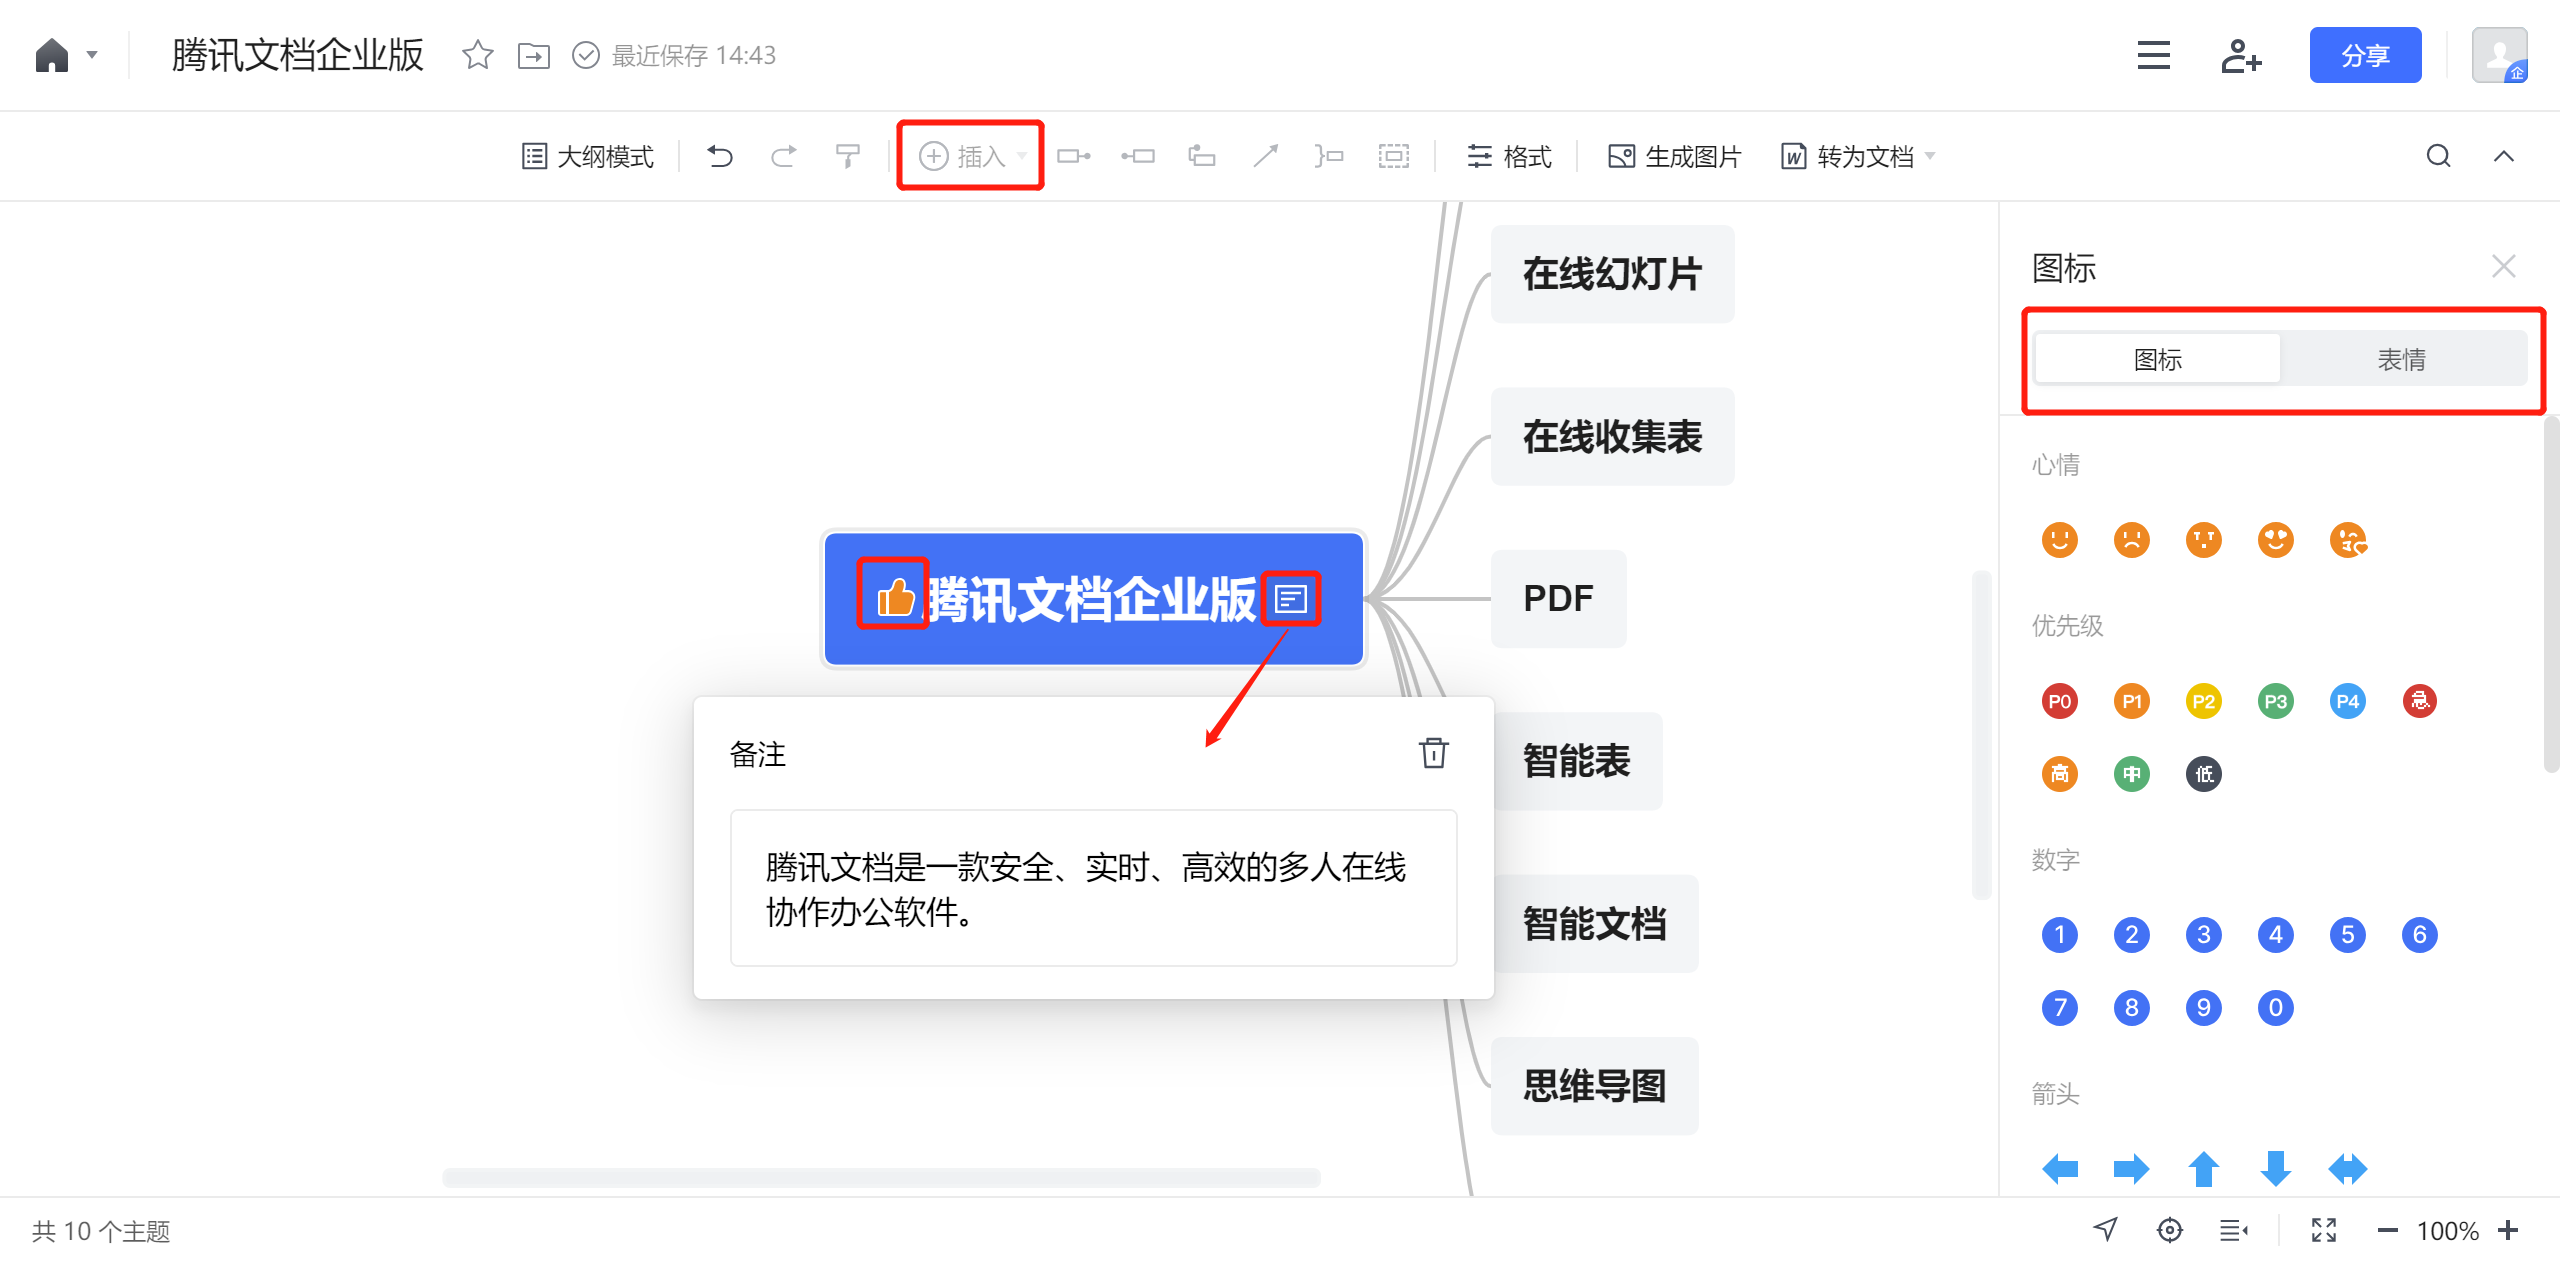The image size is (2560, 1262).
Task: Switch to the 表情 tab
Action: click(2401, 359)
